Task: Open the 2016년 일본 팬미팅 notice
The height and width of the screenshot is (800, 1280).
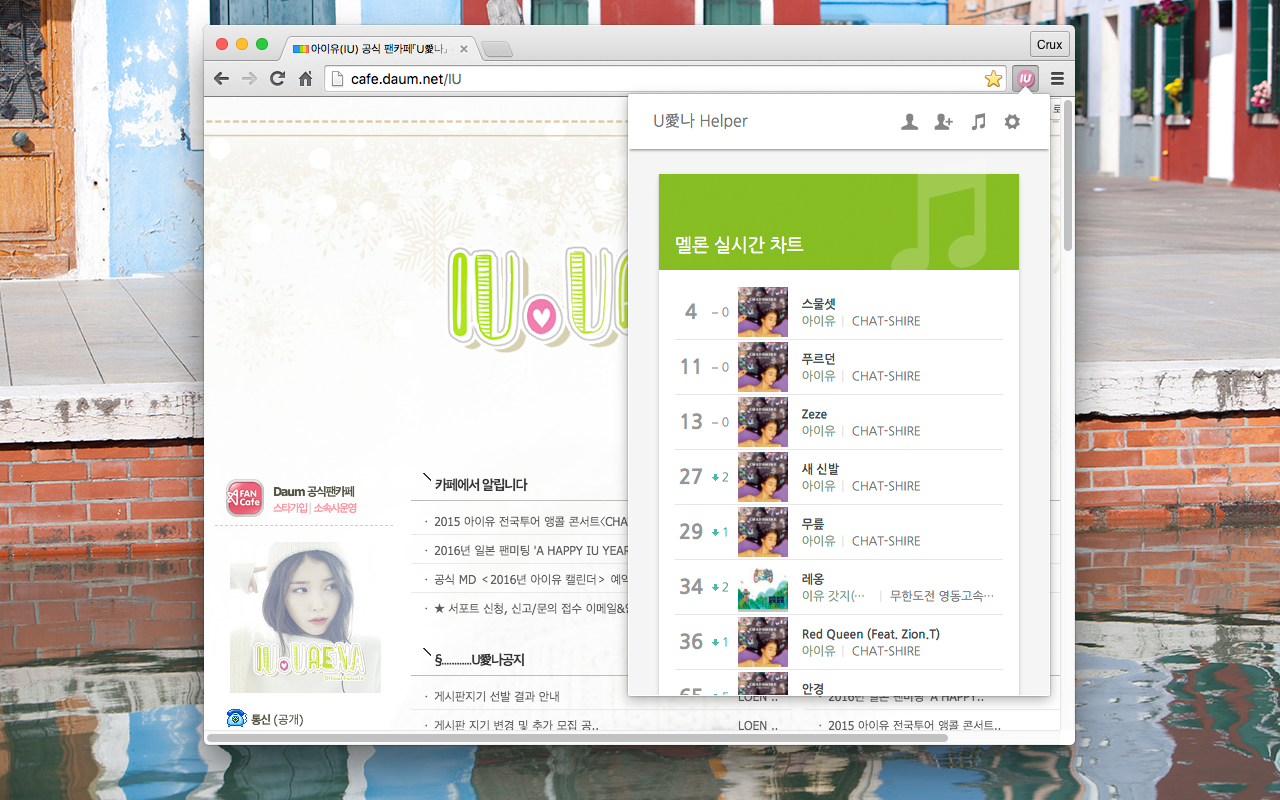Action: tap(531, 550)
